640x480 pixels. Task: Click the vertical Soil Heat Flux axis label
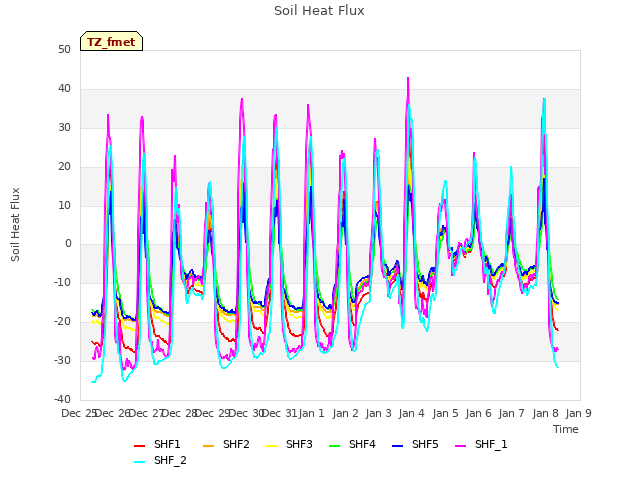[15, 224]
